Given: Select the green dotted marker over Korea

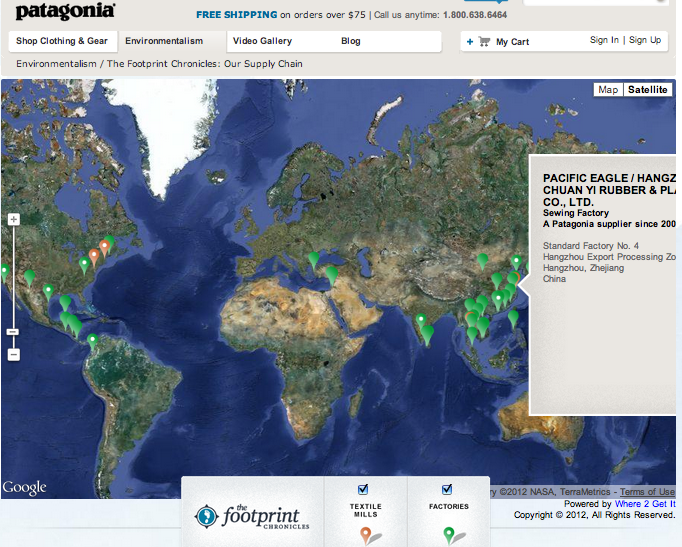Looking at the screenshot, I should [x=516, y=263].
